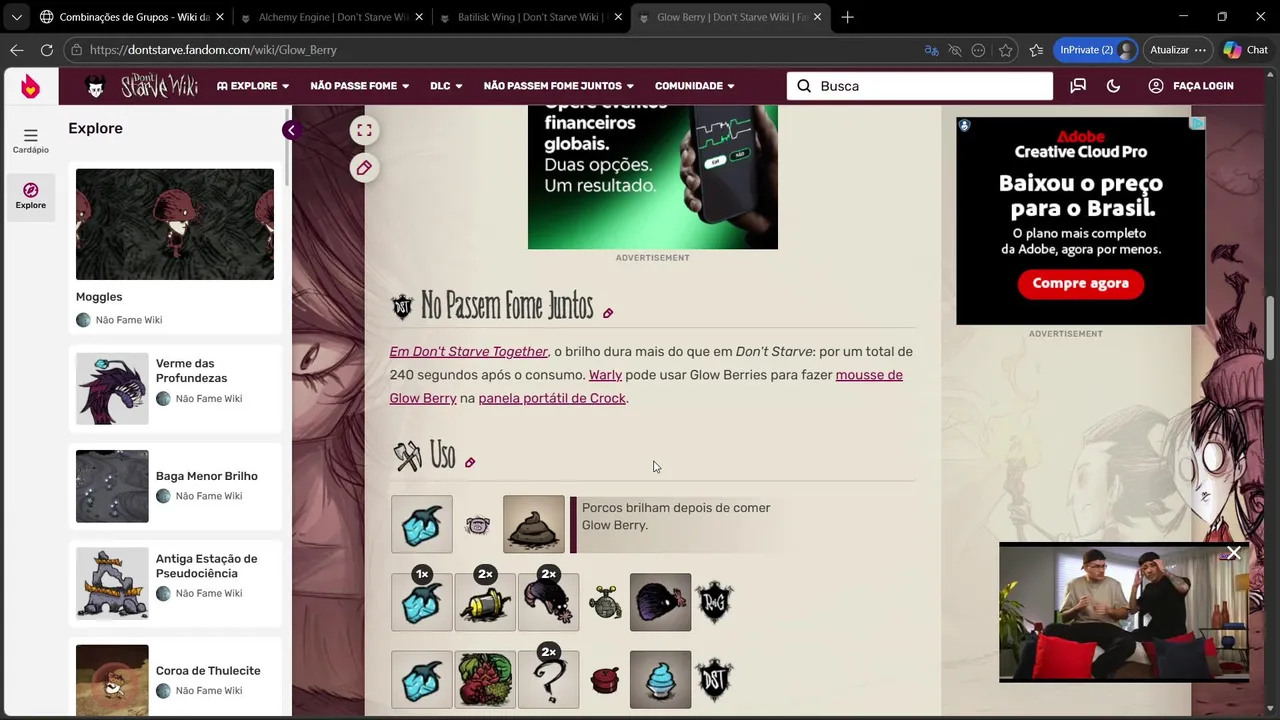1280x720 pixels.
Task: Open the Cardápio hamburger menu
Action: tap(30, 141)
